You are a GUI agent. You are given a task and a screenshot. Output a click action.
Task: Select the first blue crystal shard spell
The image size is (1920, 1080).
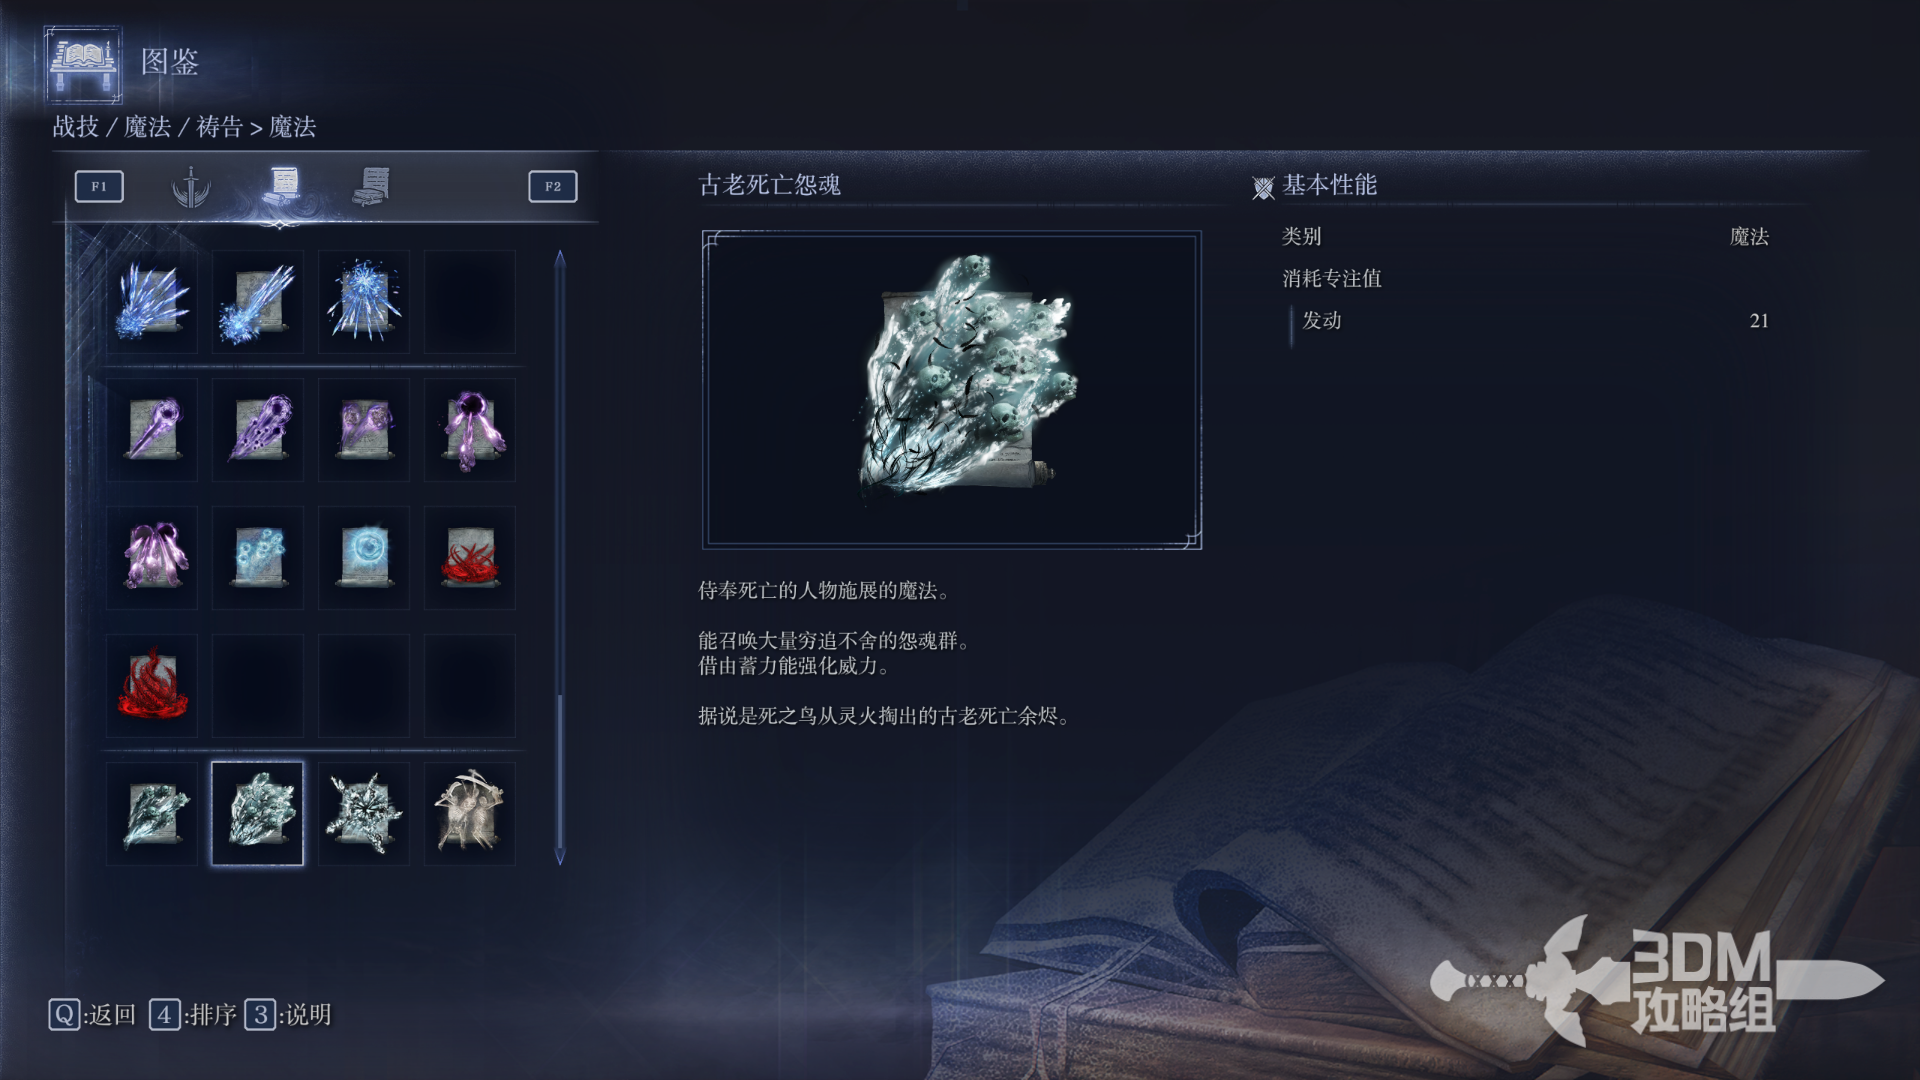[x=152, y=302]
